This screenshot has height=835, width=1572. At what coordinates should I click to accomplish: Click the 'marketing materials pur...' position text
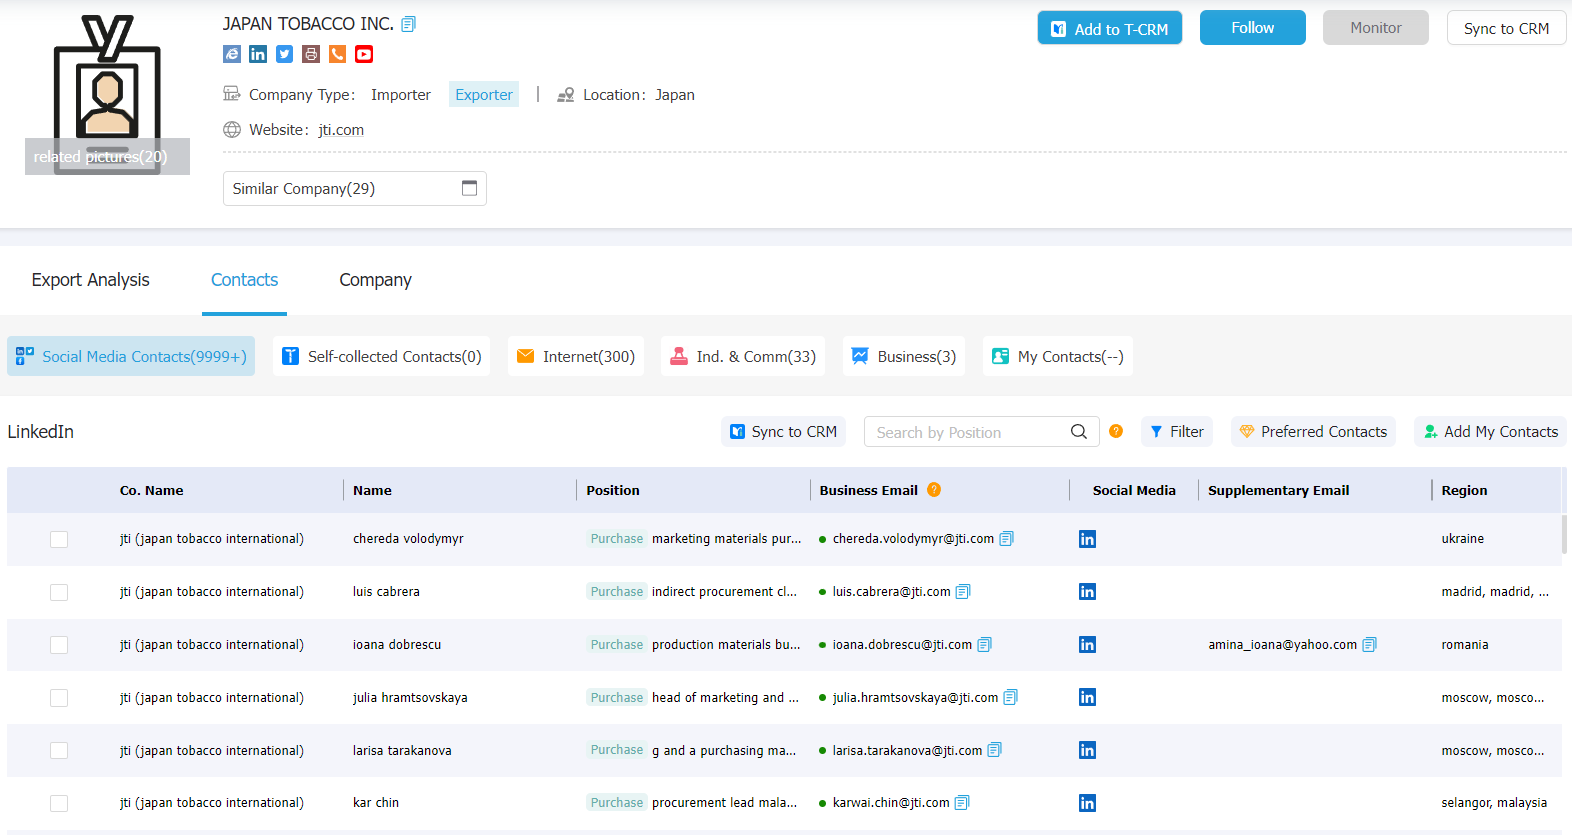[x=726, y=538]
